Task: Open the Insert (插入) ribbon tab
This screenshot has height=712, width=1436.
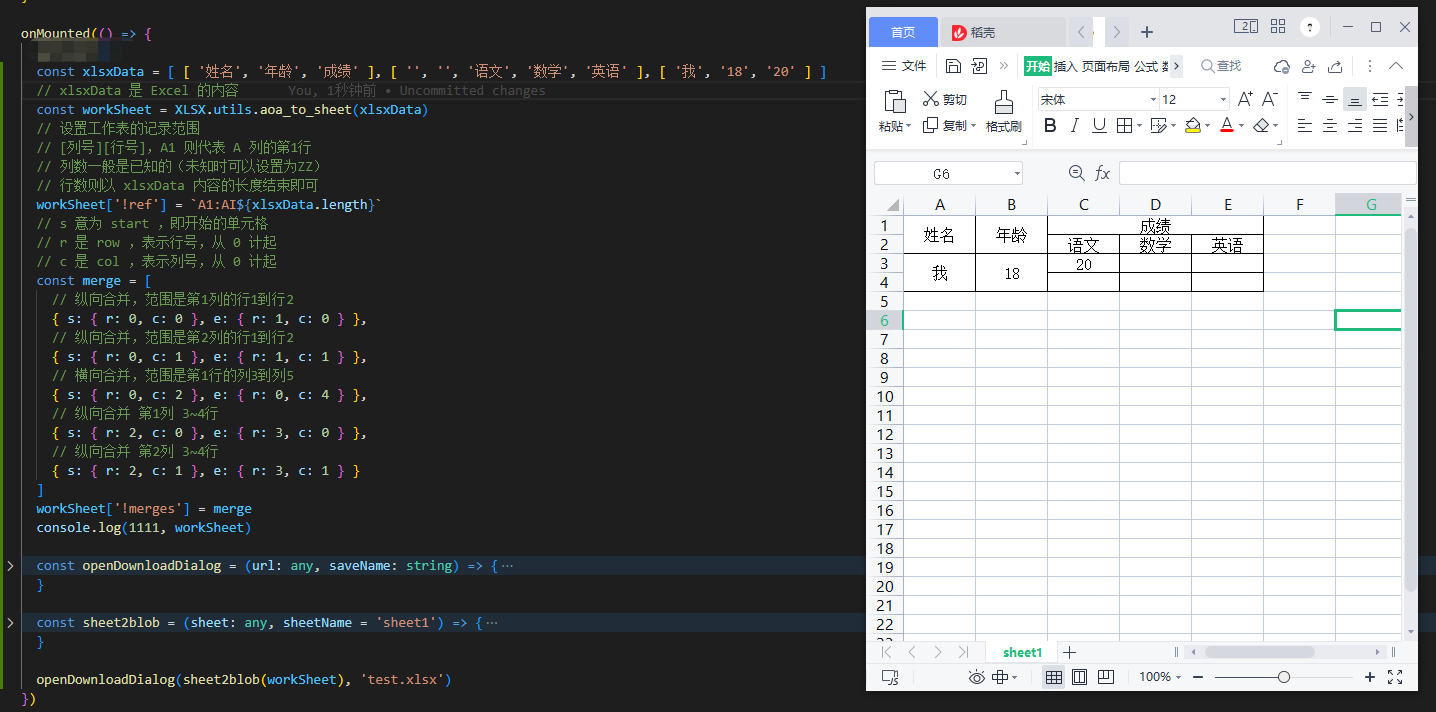Action: pyautogui.click(x=1065, y=66)
